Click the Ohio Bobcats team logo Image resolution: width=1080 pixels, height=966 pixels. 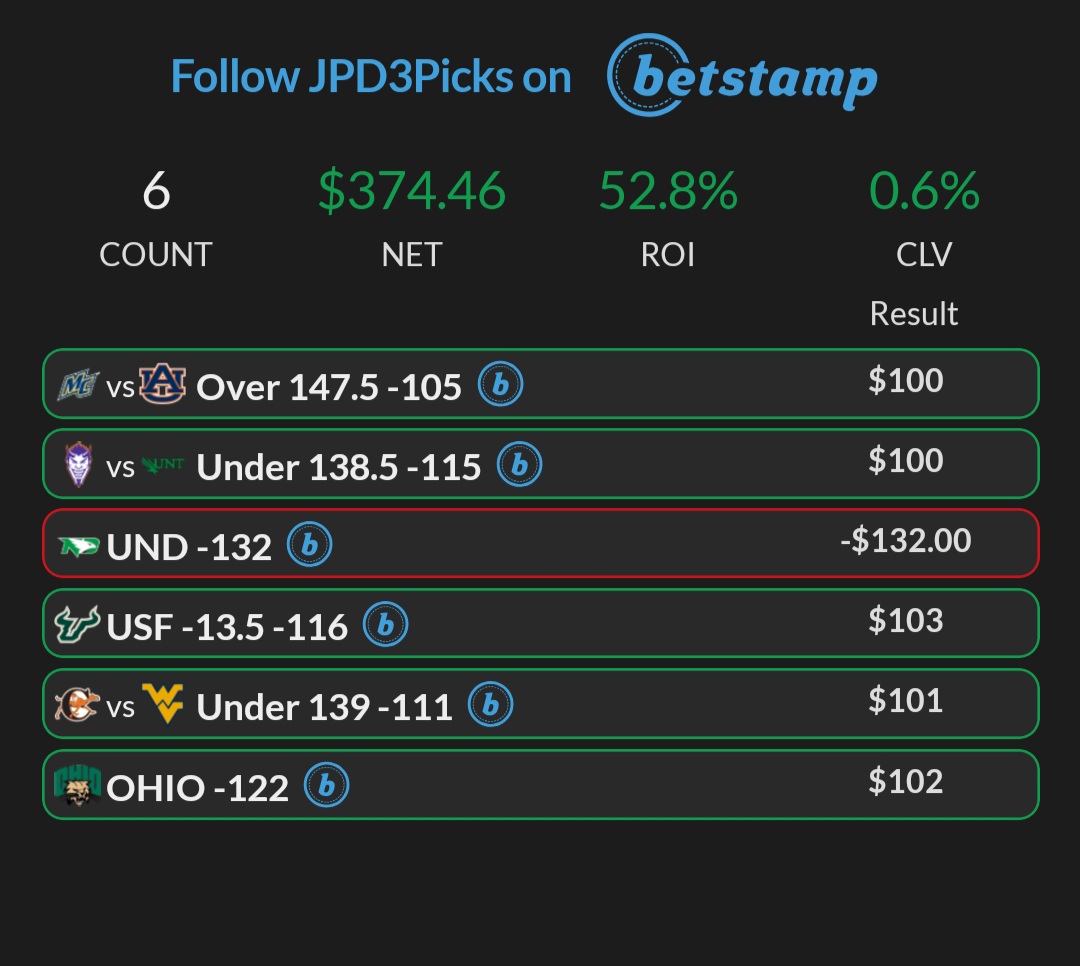point(77,786)
